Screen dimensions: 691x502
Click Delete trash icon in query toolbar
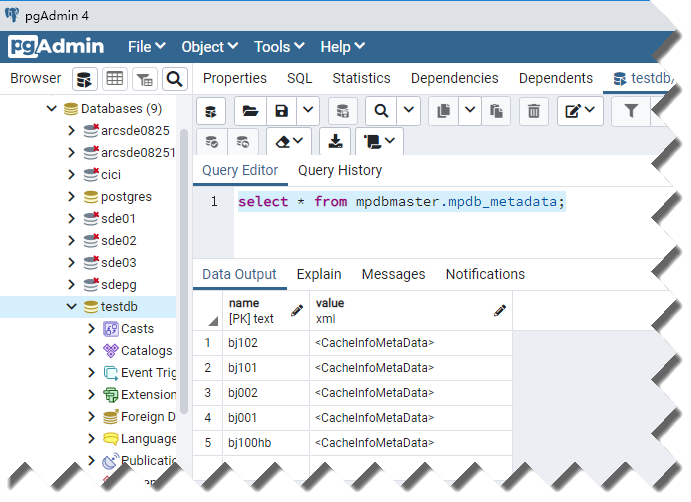coord(534,111)
